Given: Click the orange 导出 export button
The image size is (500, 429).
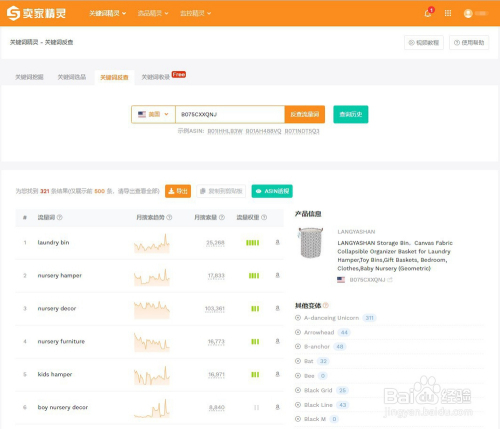Looking at the screenshot, I should (178, 191).
